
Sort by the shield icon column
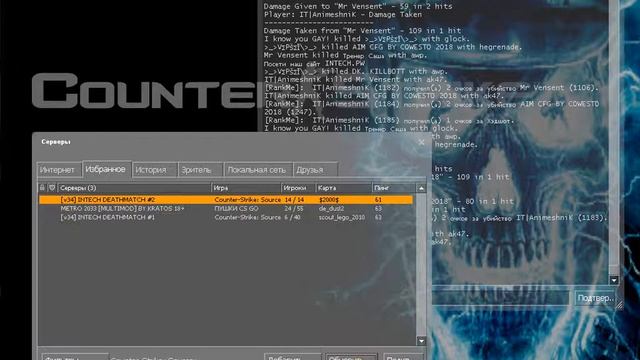(x=52, y=188)
